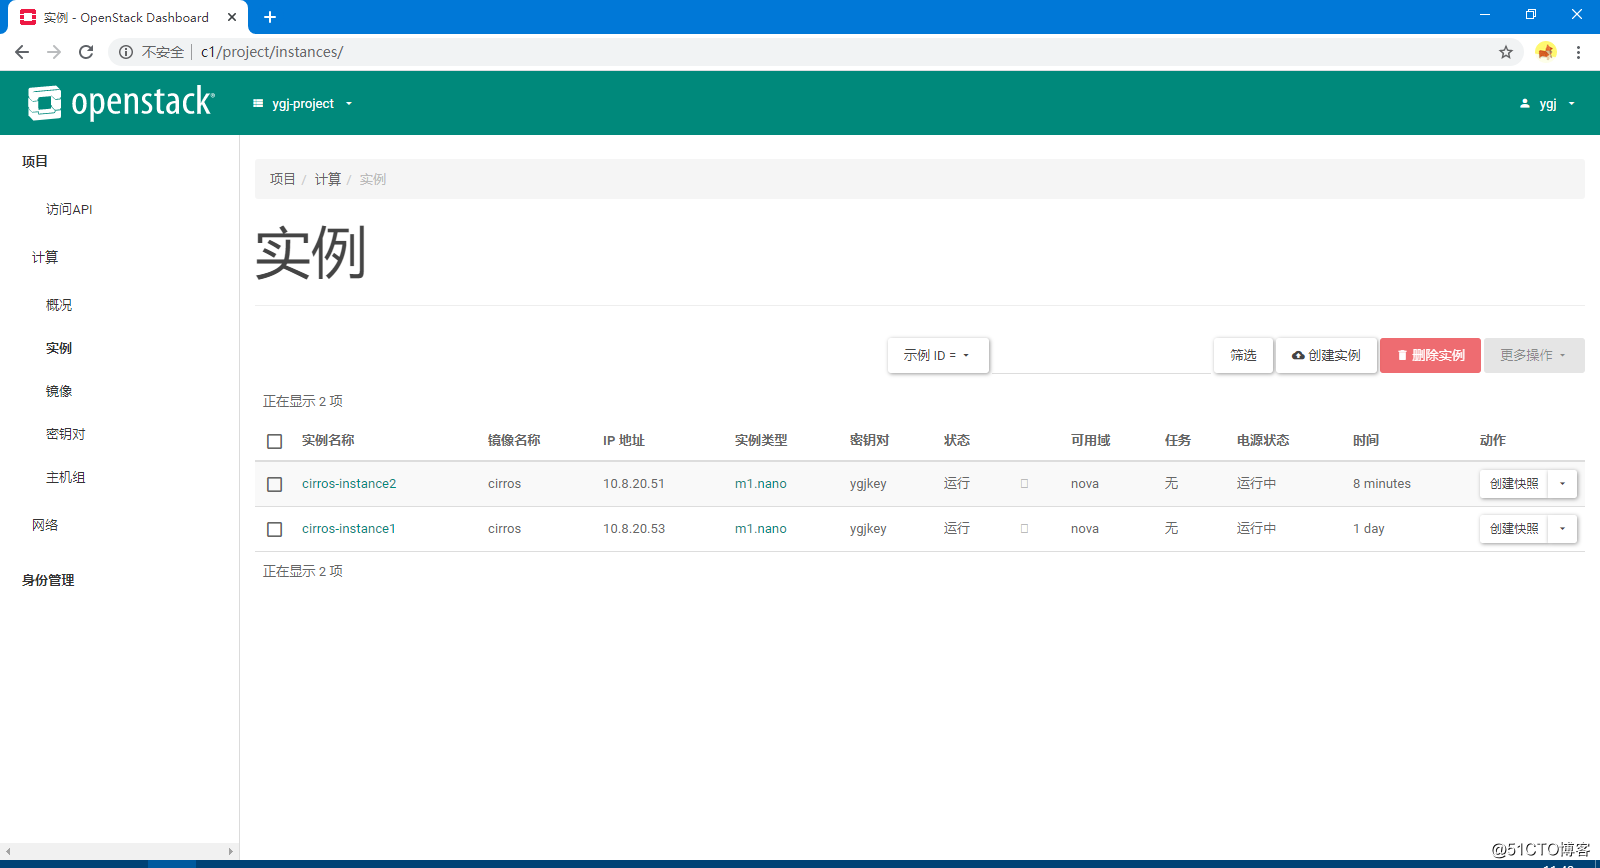
Task: Open the cirros-instance2 link
Action: click(349, 484)
